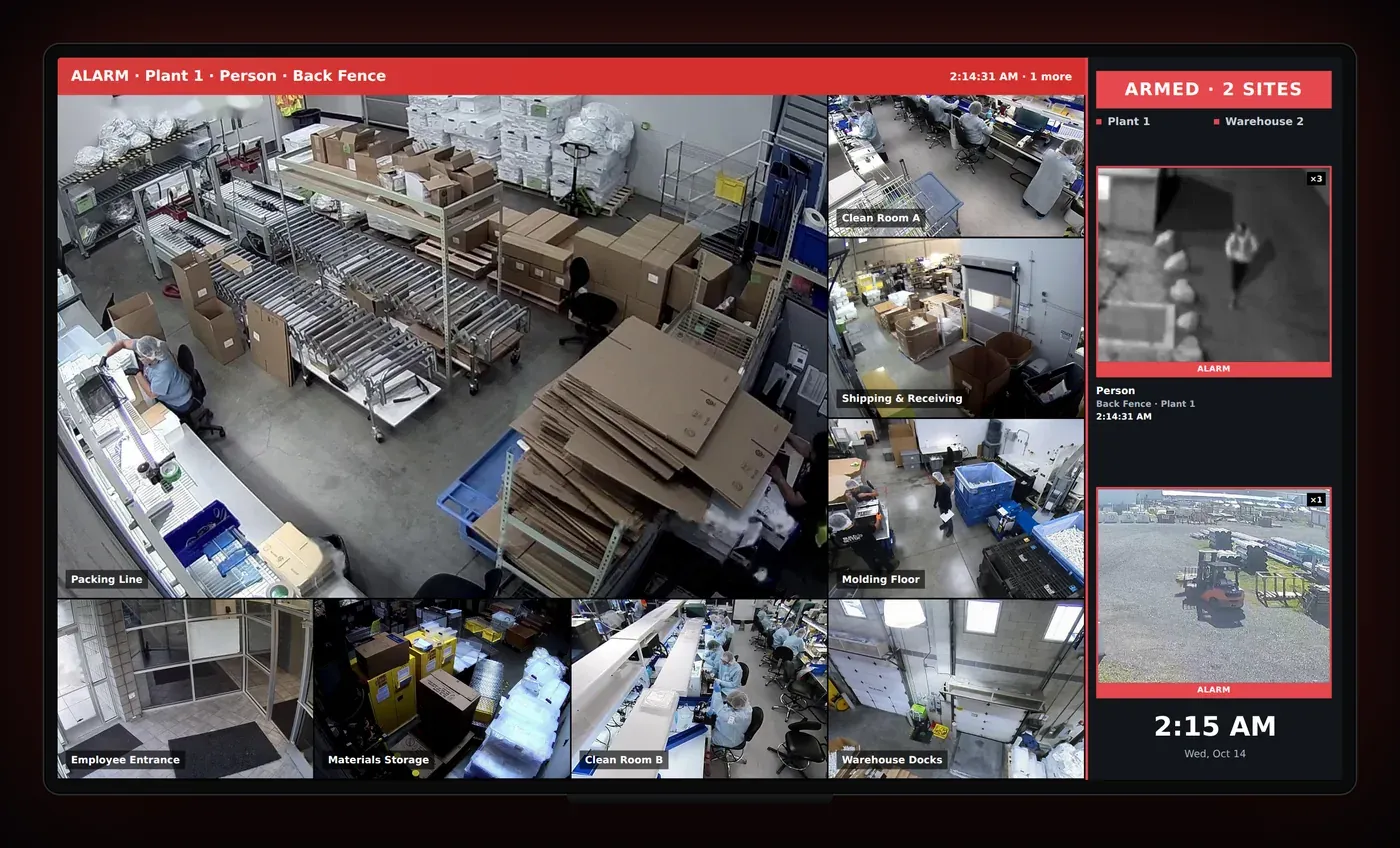Open the Molding Floor camera feed
Screen dimensions: 1400x848
pos(956,508)
